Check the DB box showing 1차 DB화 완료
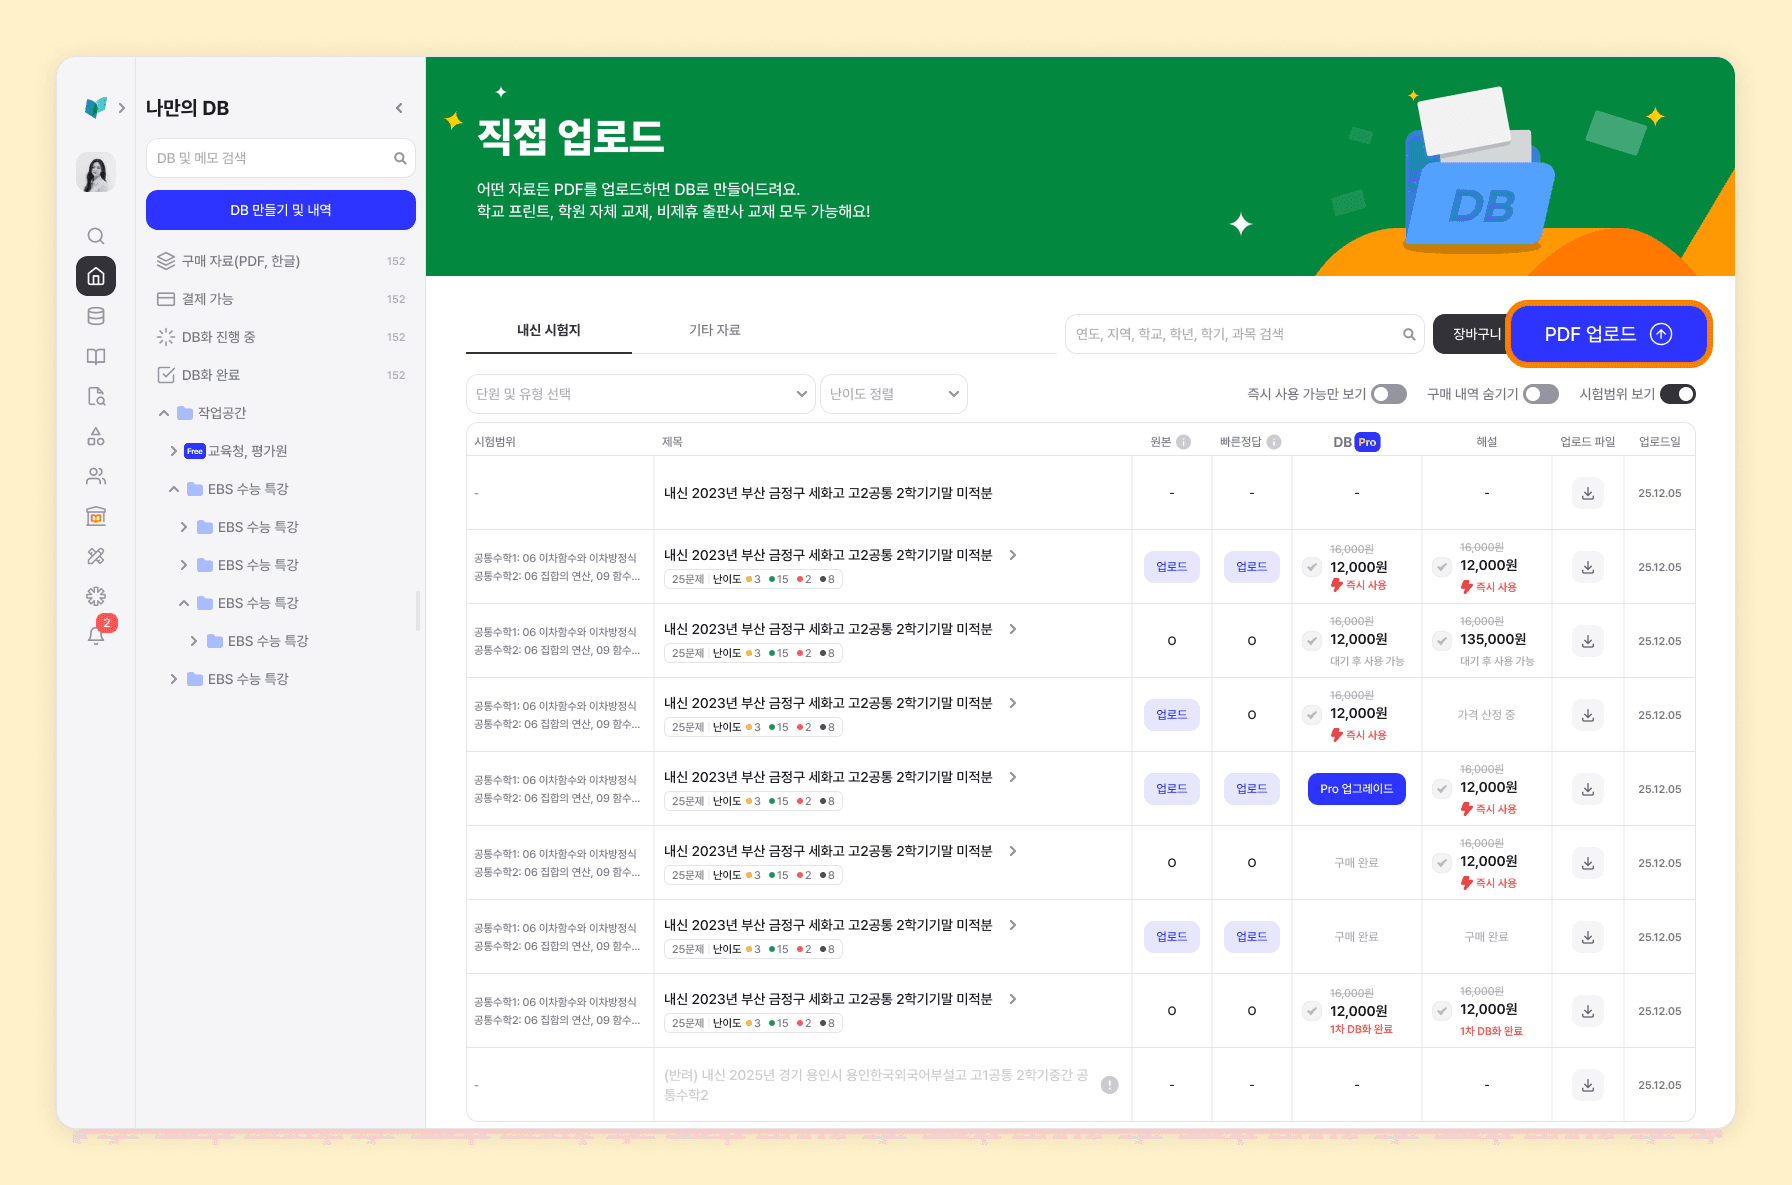The image size is (1792, 1185). [x=1312, y=1011]
